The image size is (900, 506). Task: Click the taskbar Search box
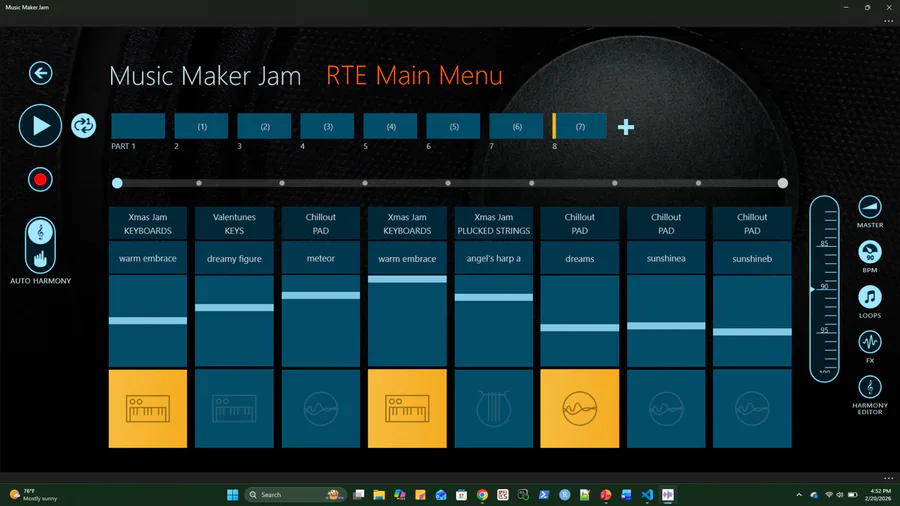tap(296, 495)
